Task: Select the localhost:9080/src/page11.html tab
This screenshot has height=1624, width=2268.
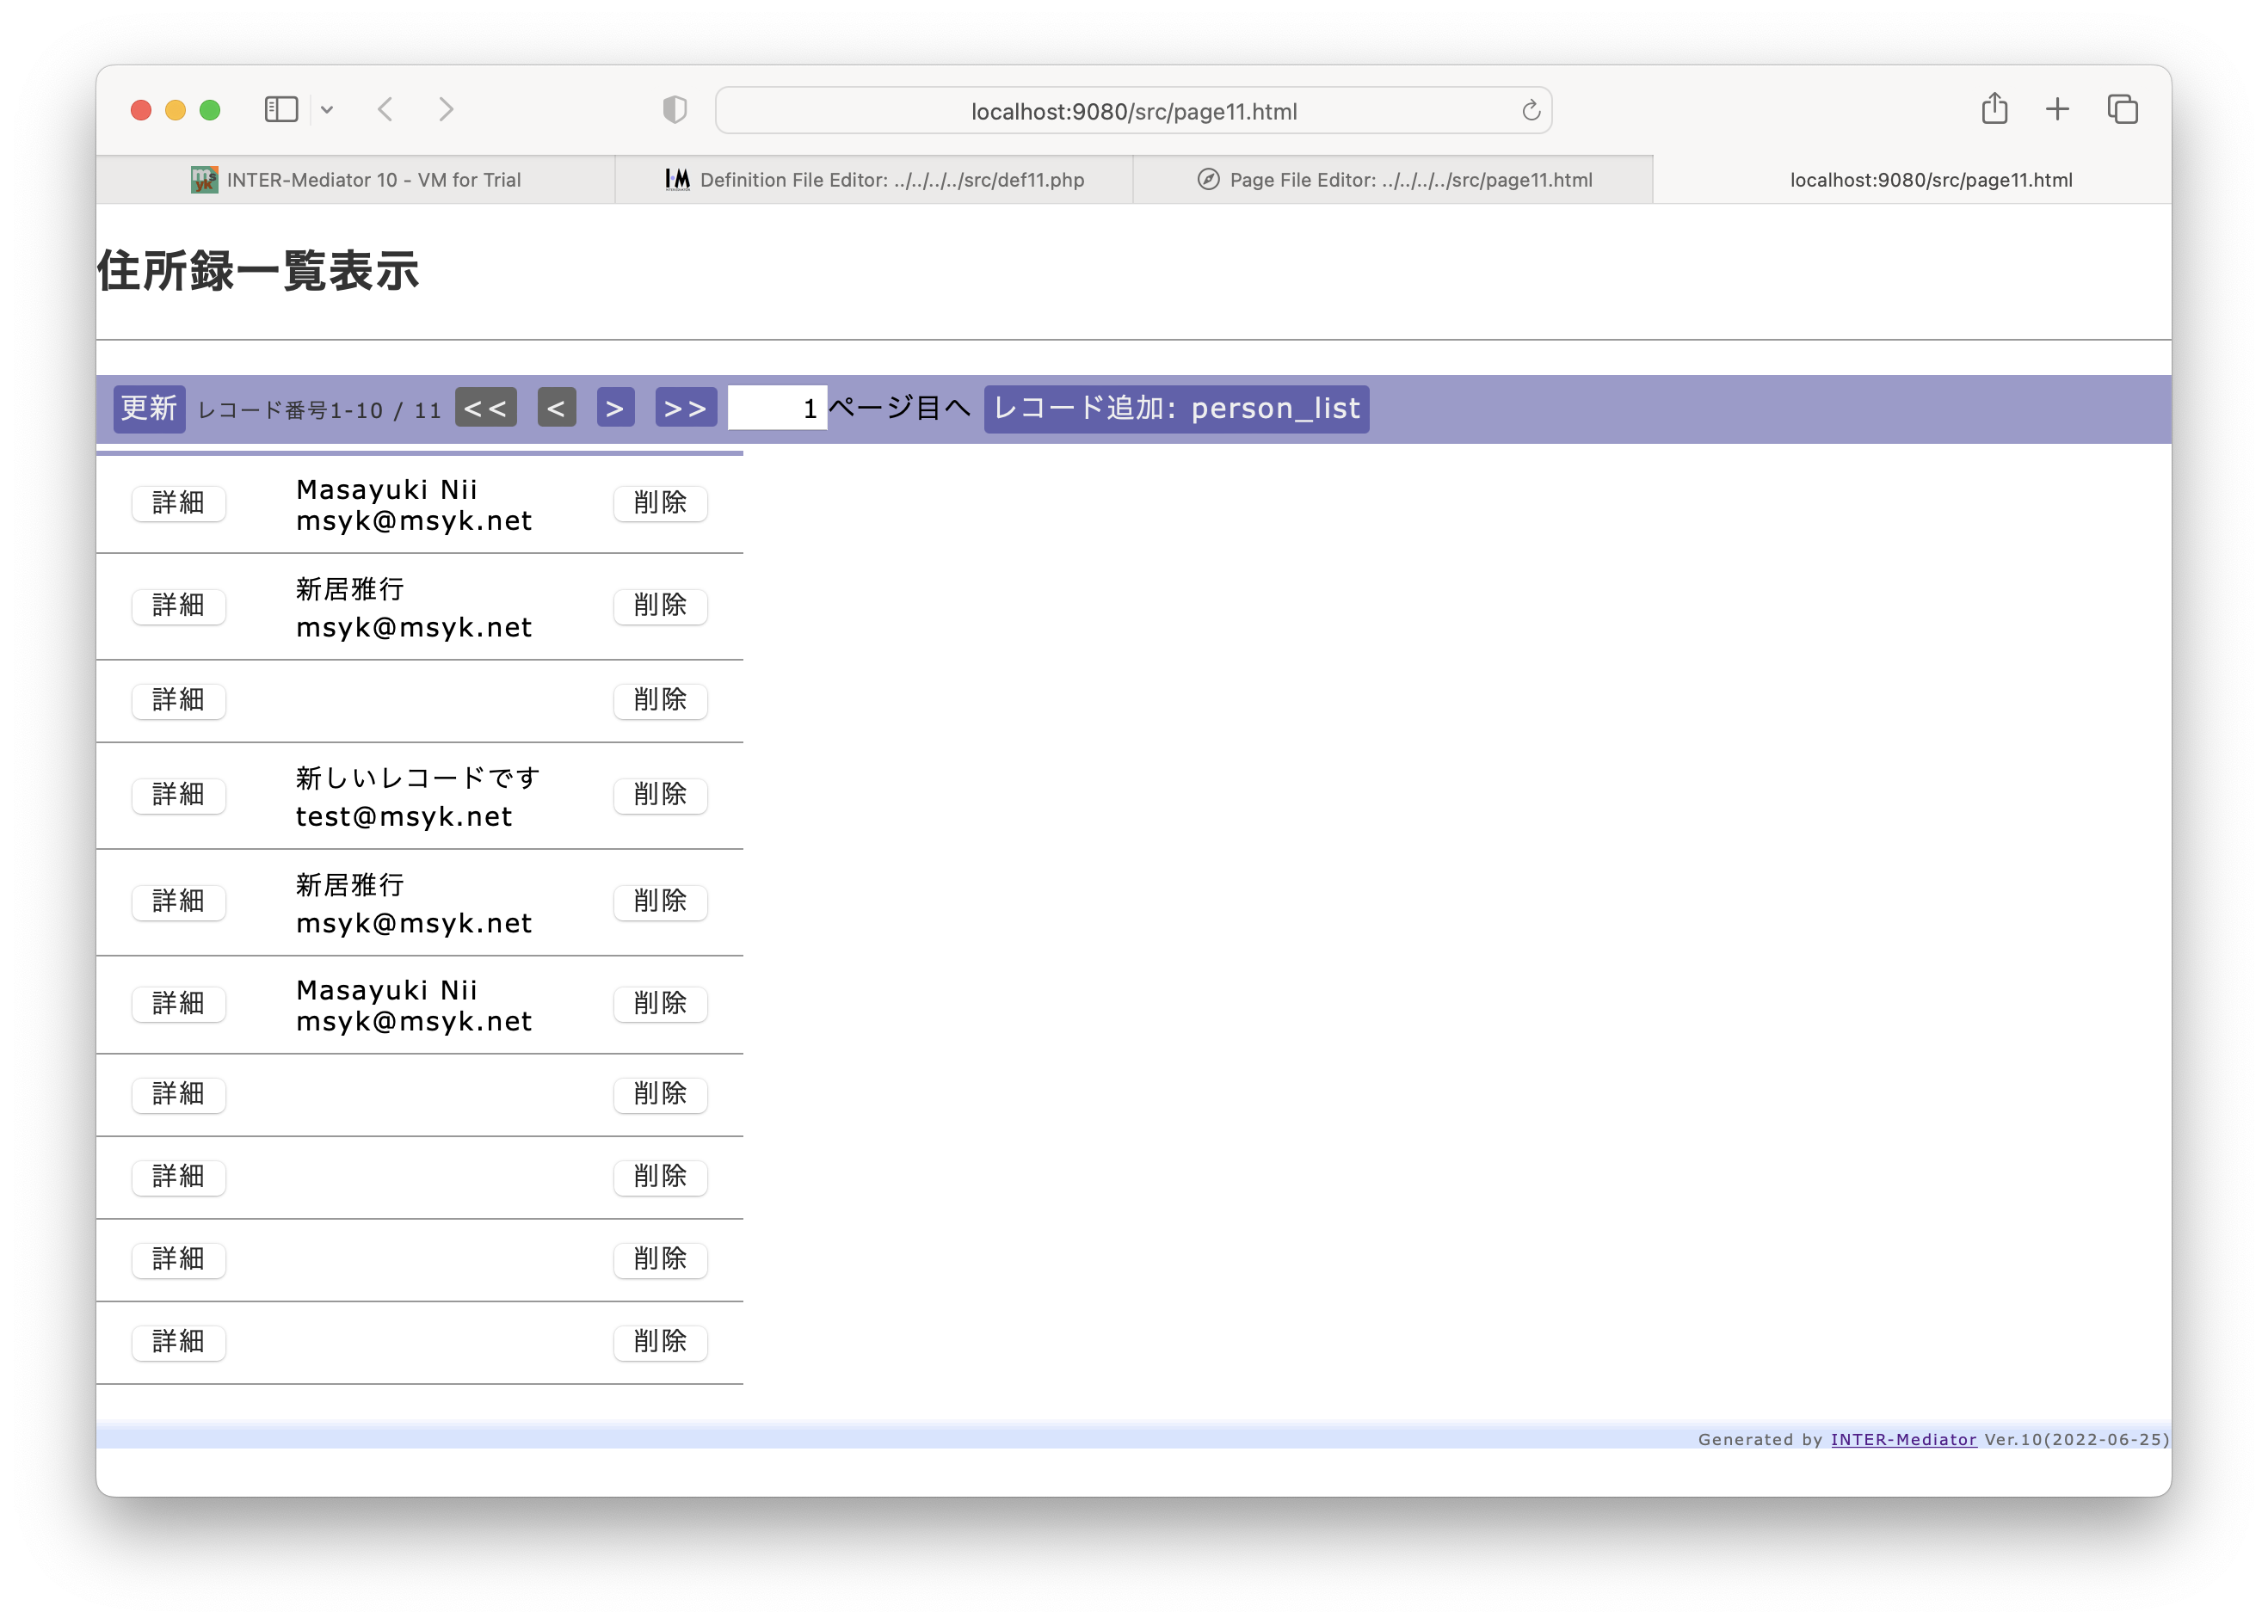Action: (1912, 180)
